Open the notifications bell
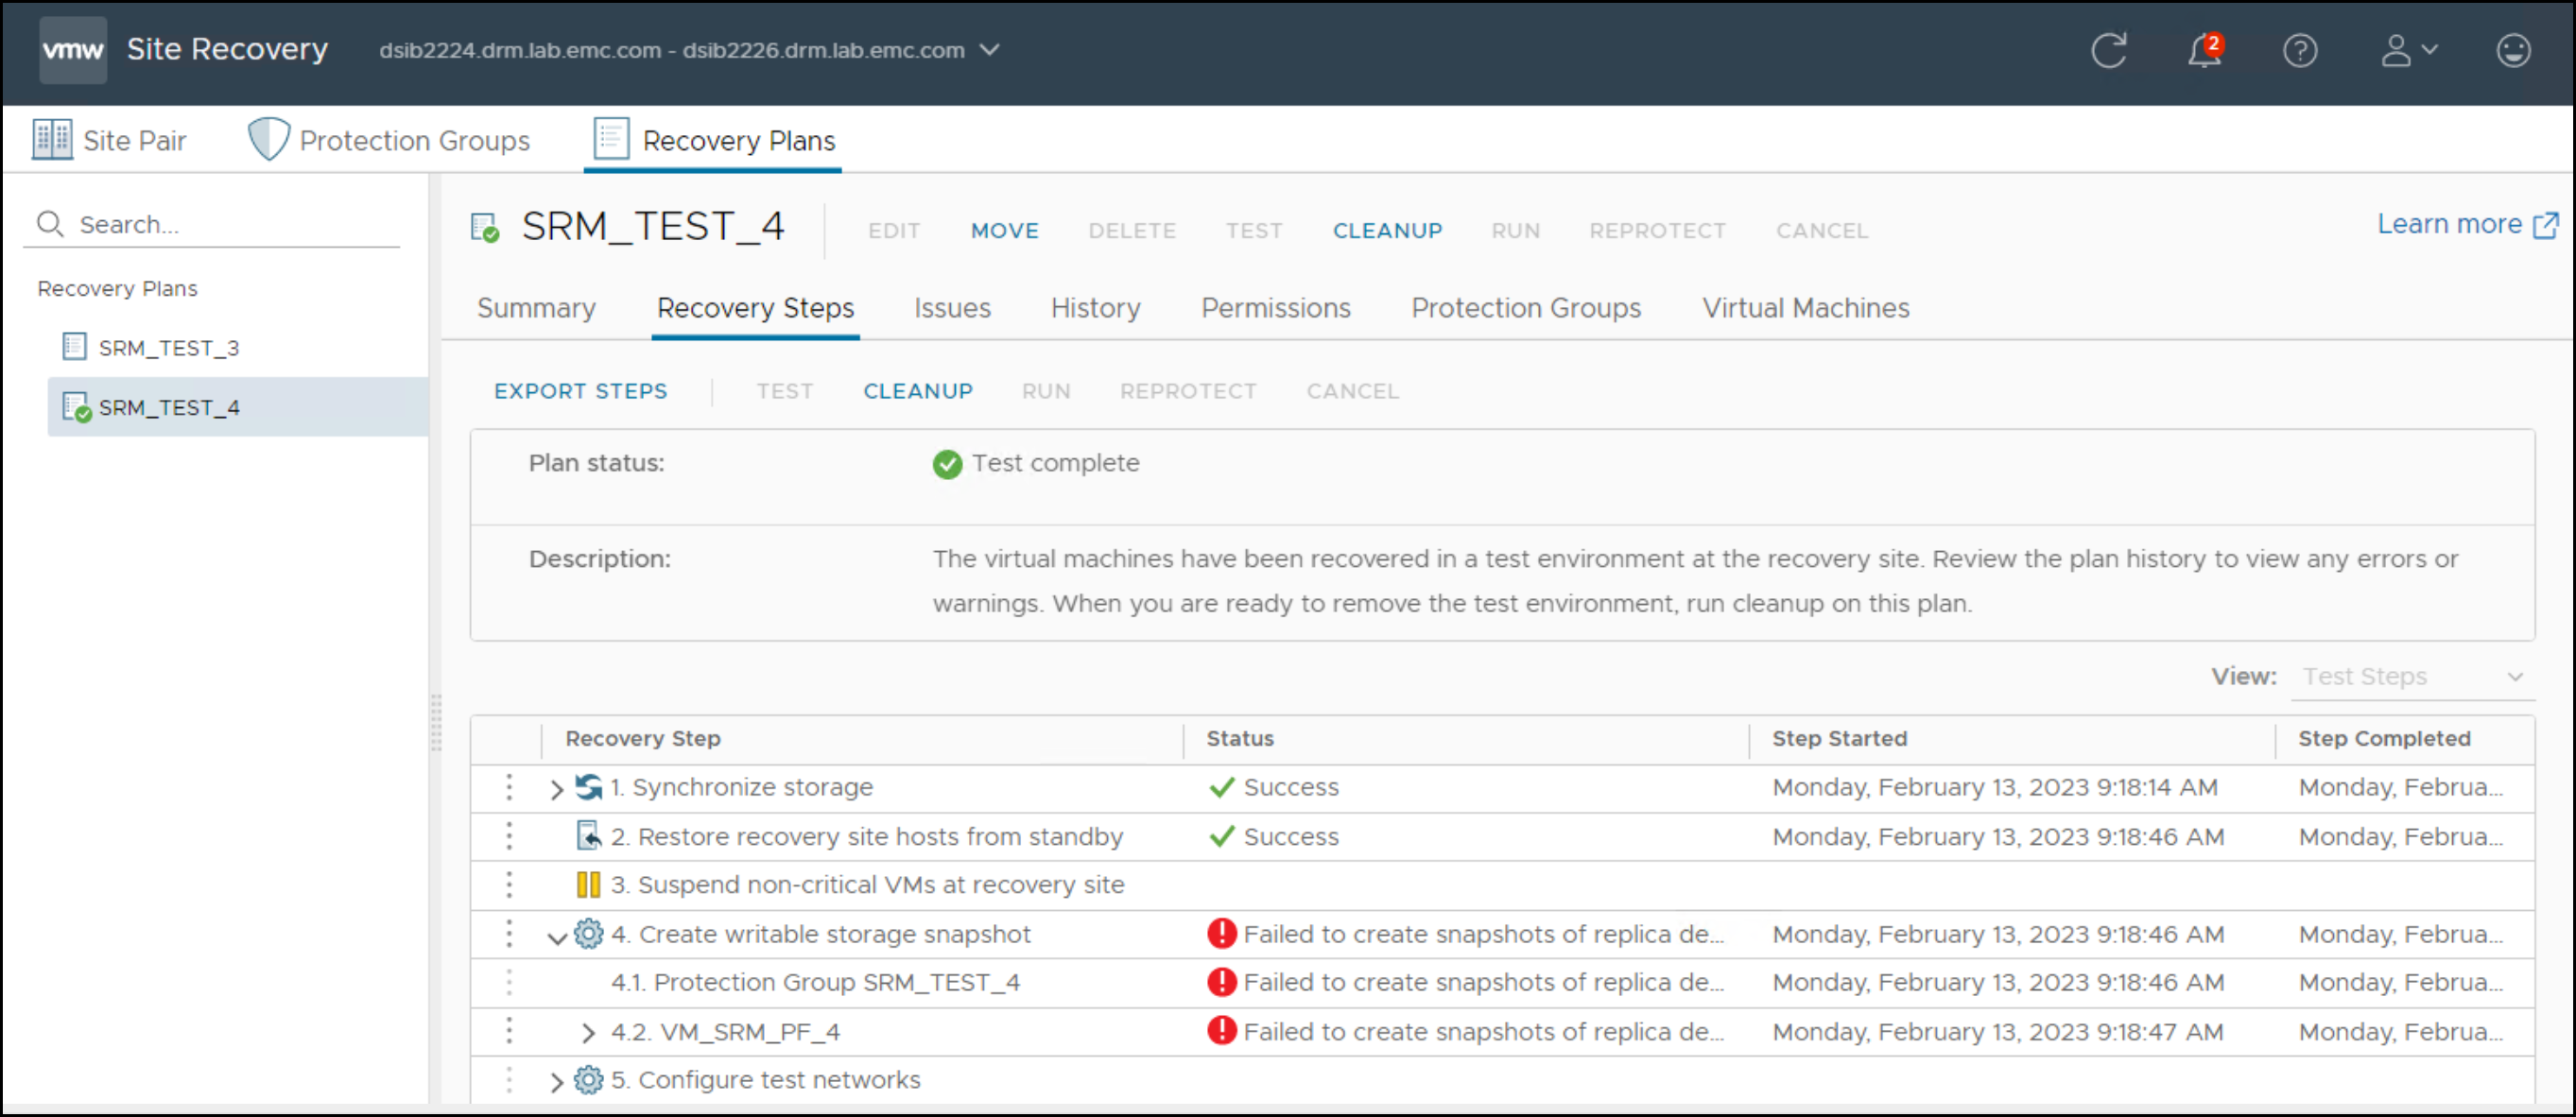This screenshot has height=1117, width=2576. (x=2204, y=50)
